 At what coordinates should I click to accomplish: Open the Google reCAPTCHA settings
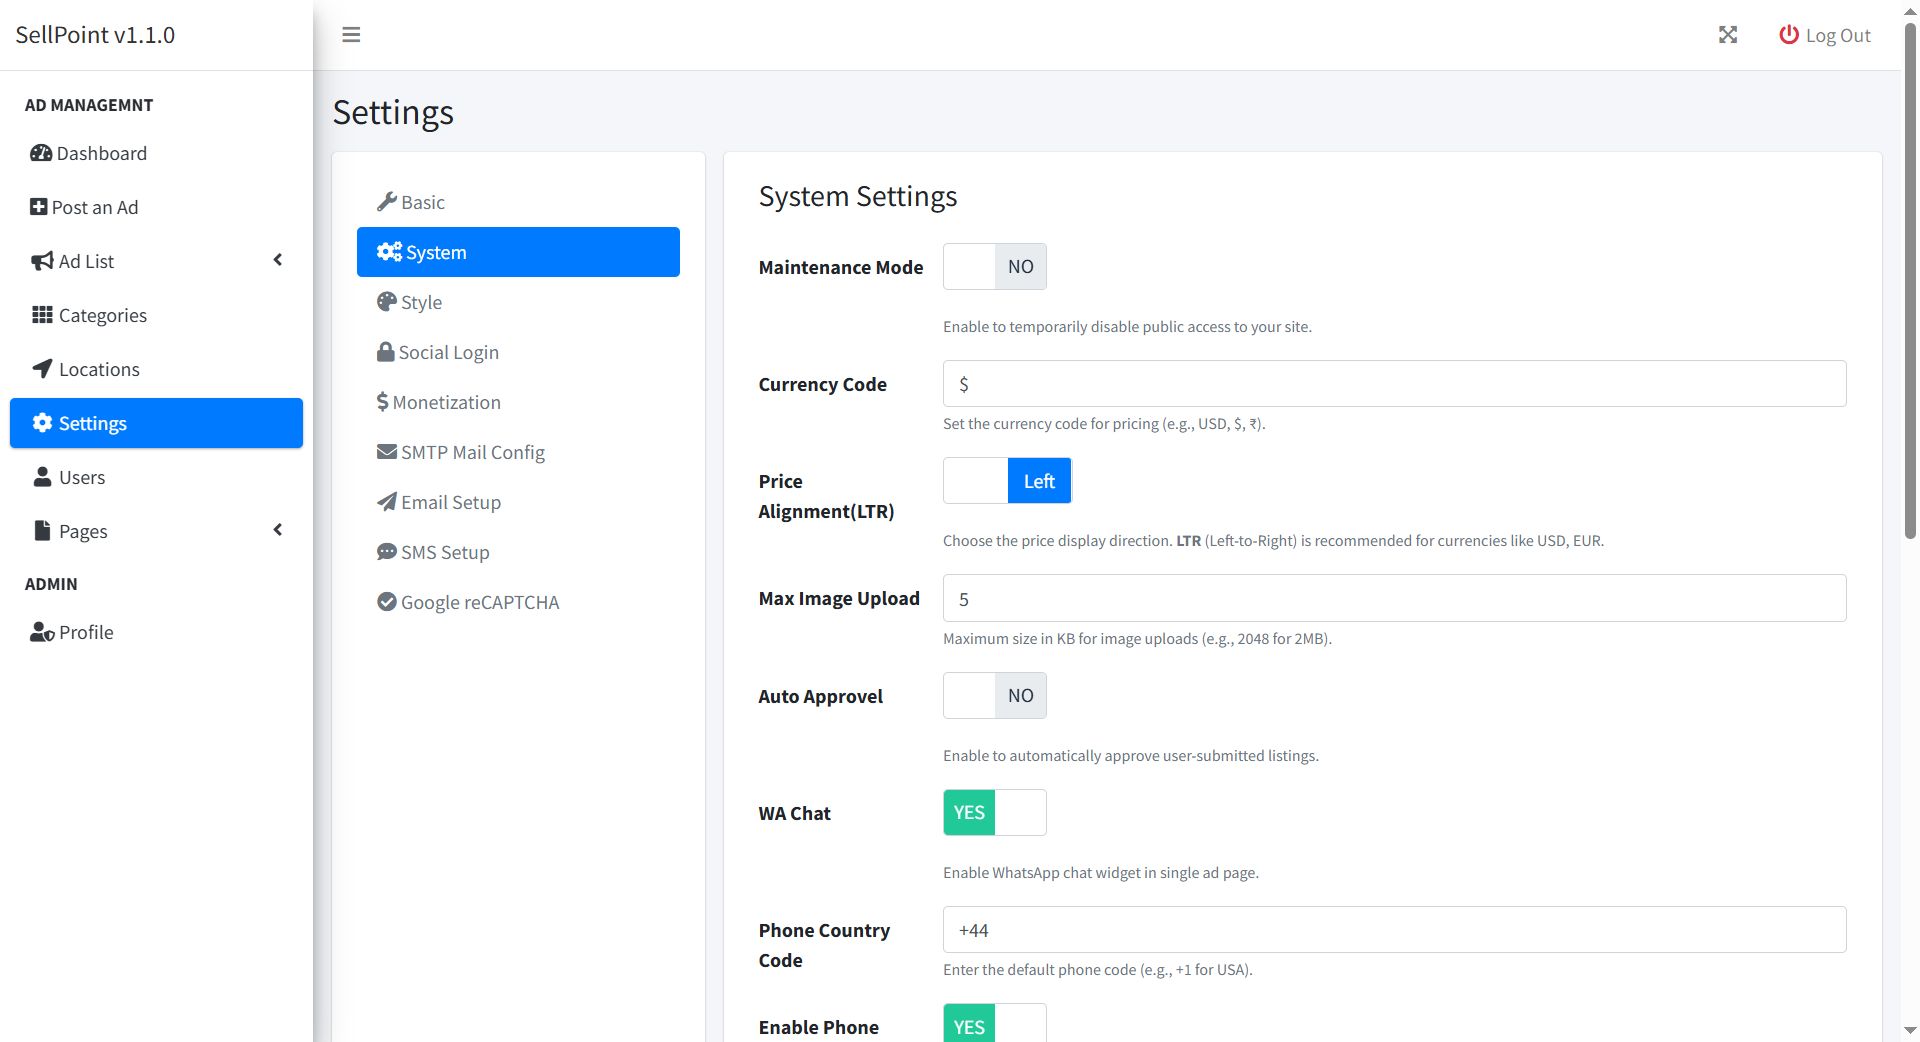coord(479,602)
